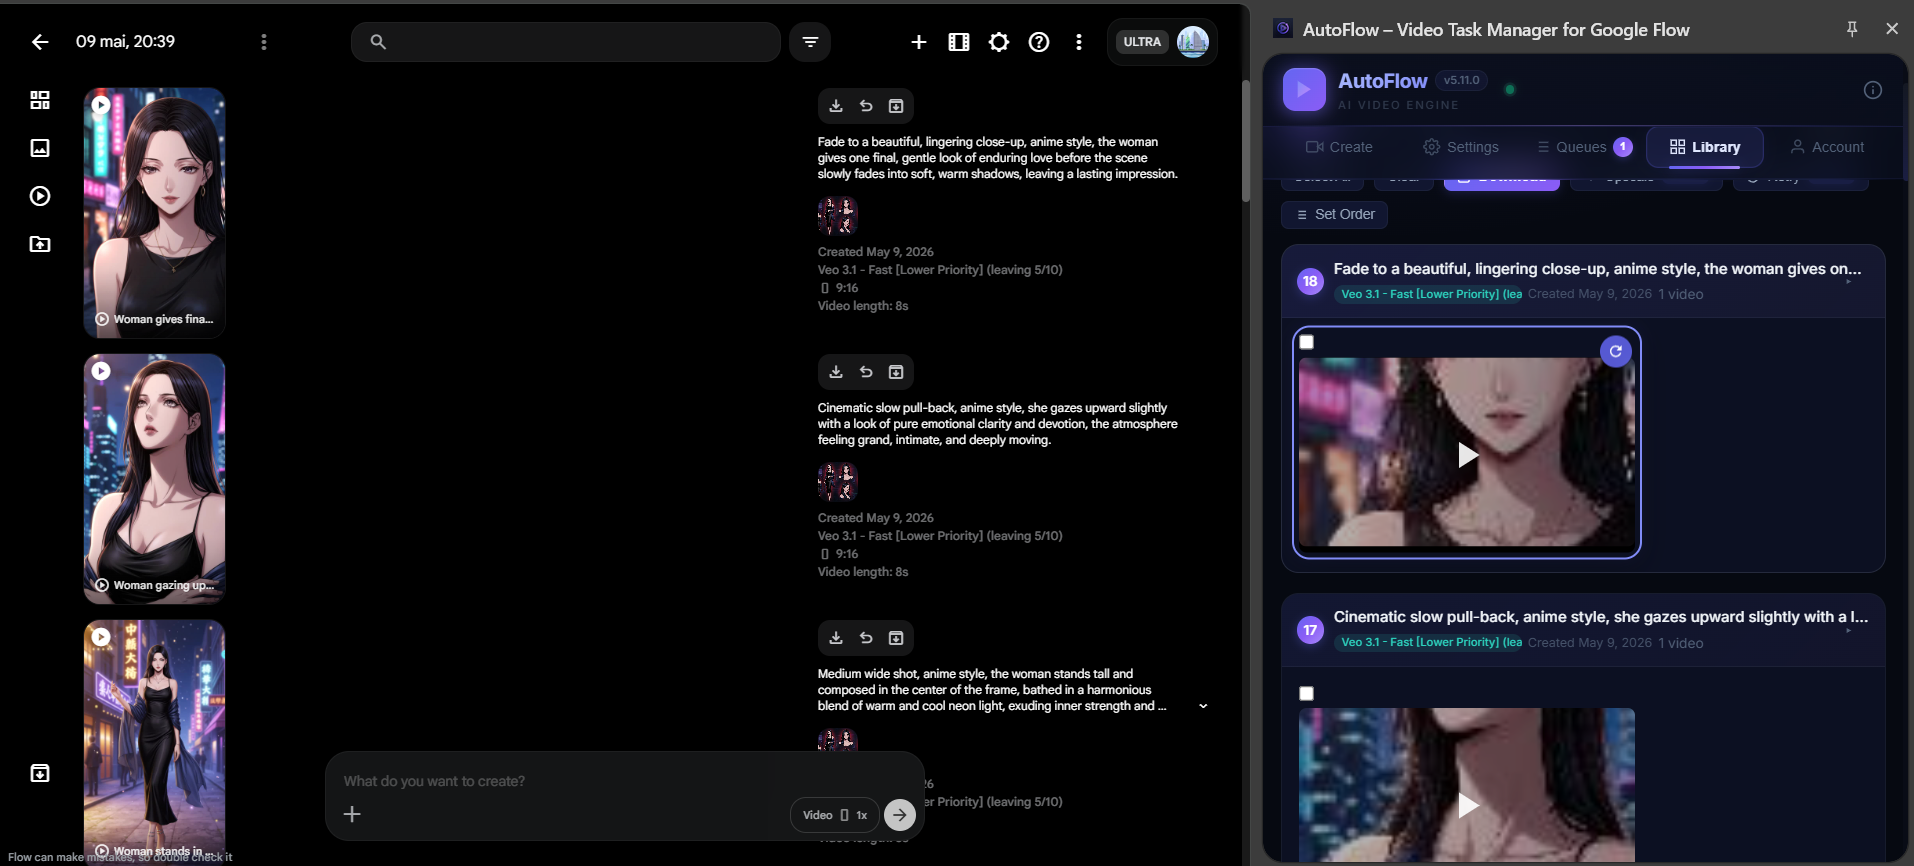The height and width of the screenshot is (866, 1914).
Task: Reuse prompt for 'Medium wide shot' clip
Action: (x=866, y=638)
